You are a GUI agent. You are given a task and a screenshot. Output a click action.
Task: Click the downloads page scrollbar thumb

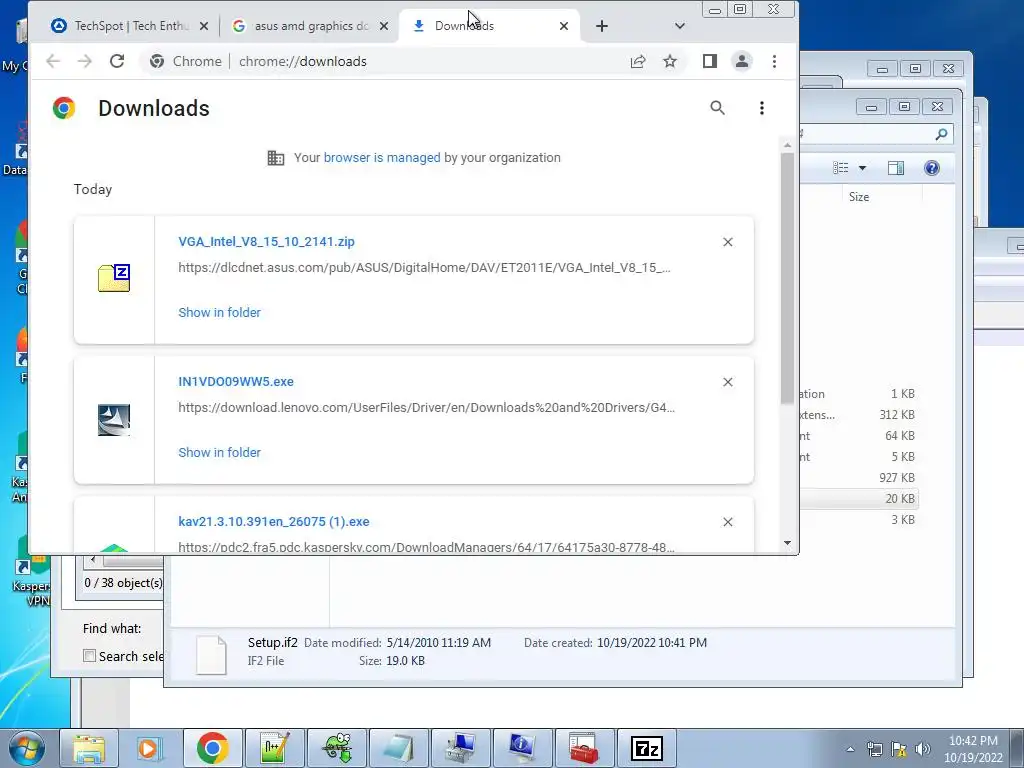[787, 278]
